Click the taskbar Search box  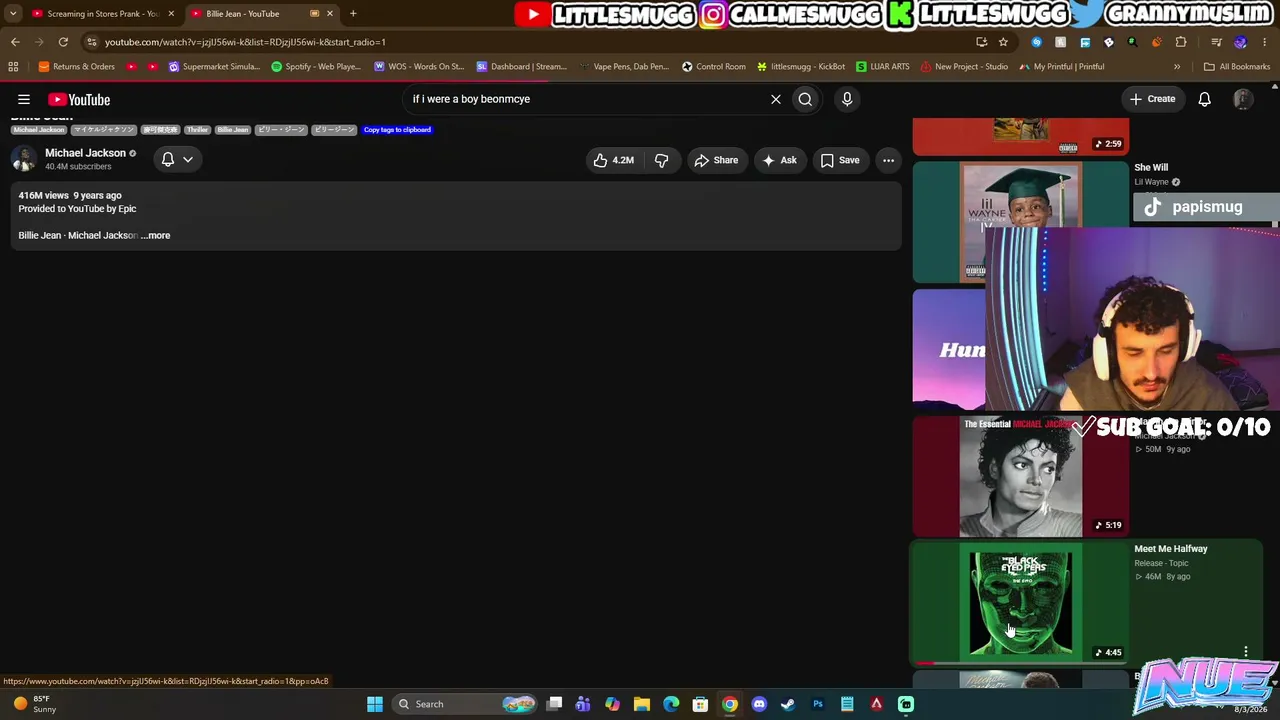pos(465,704)
